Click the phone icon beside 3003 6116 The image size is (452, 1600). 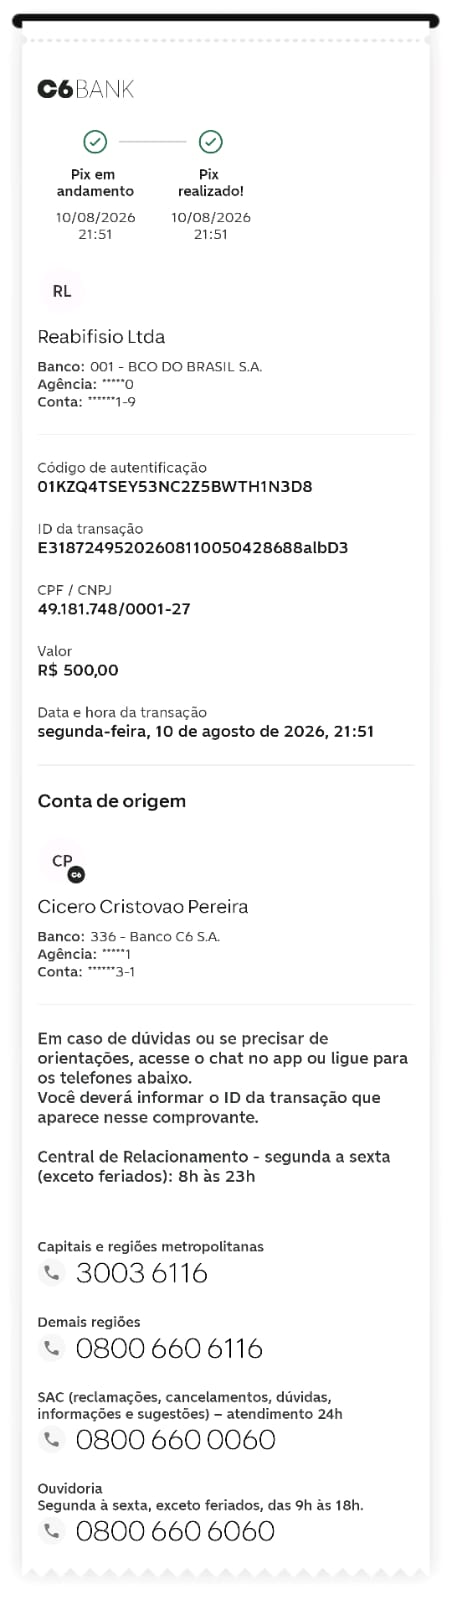coord(51,1272)
